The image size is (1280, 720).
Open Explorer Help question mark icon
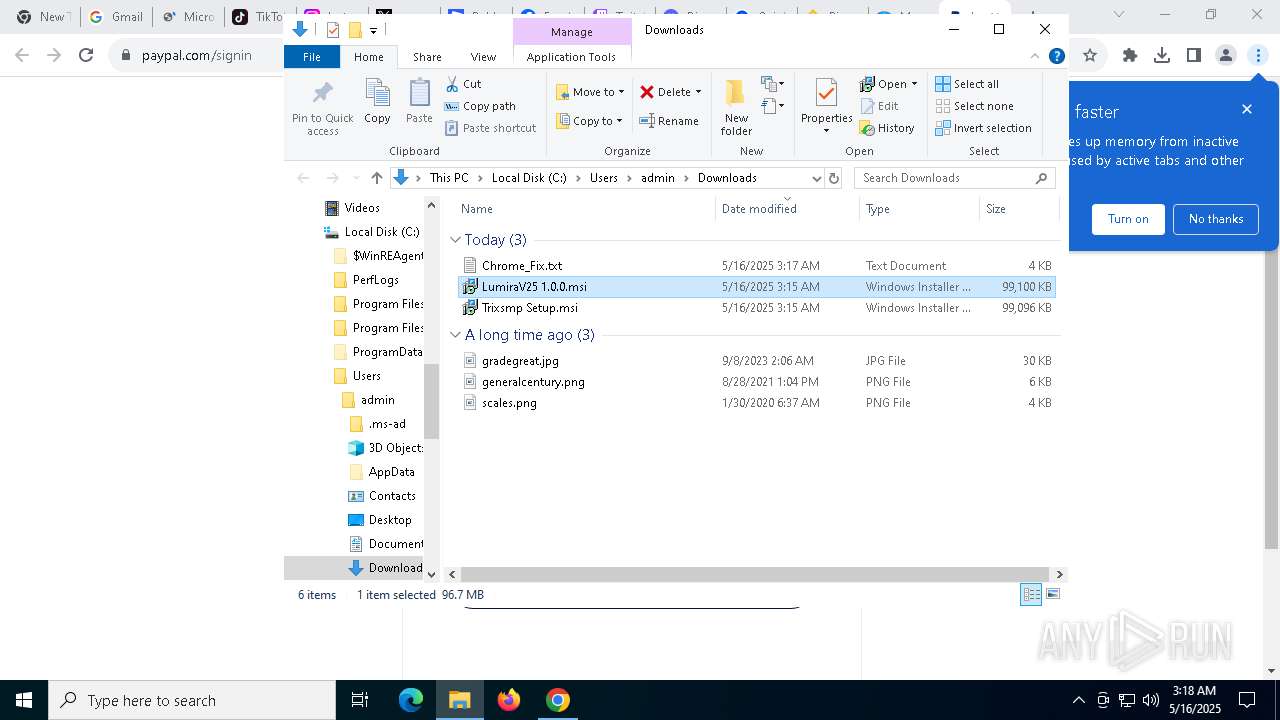pos(1056,56)
